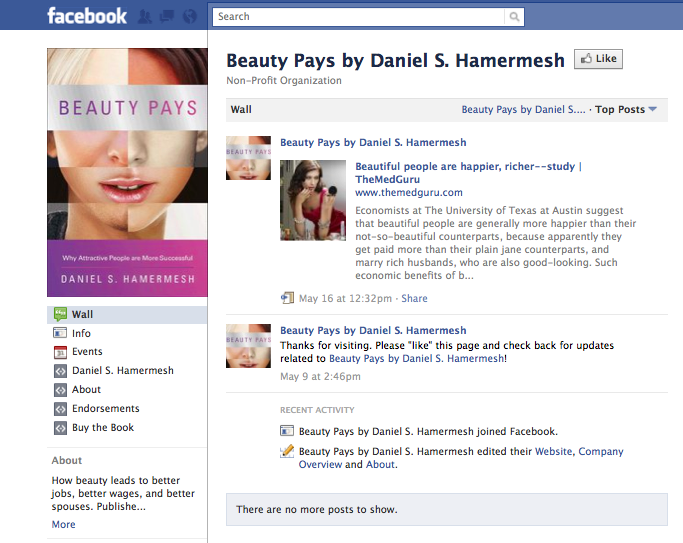Open the Endorsements sidebar tab
This screenshot has width=683, height=543.
106,408
